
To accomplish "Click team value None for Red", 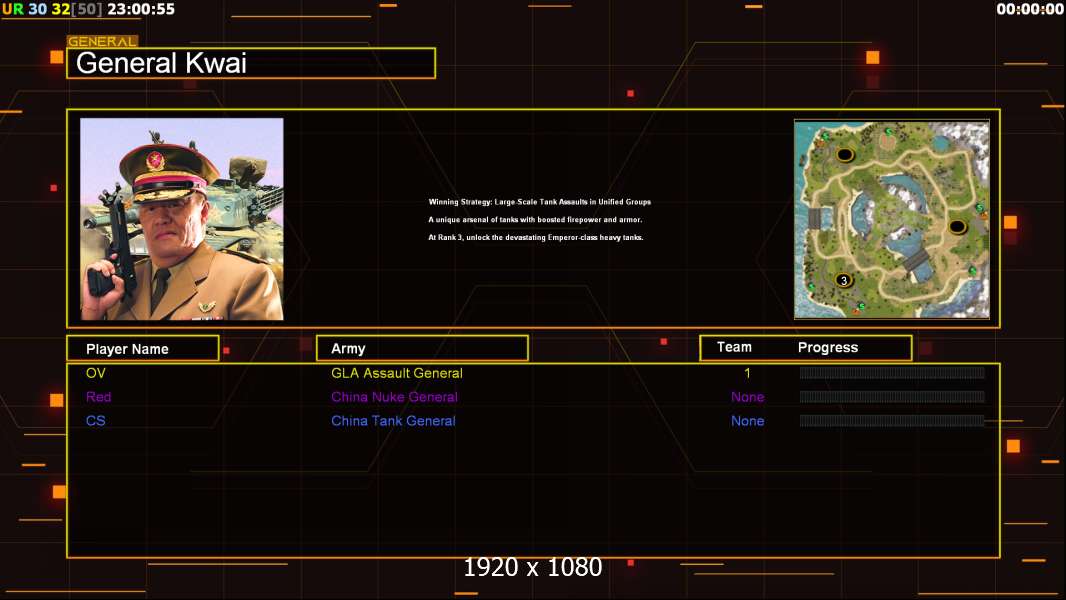I will pos(747,397).
